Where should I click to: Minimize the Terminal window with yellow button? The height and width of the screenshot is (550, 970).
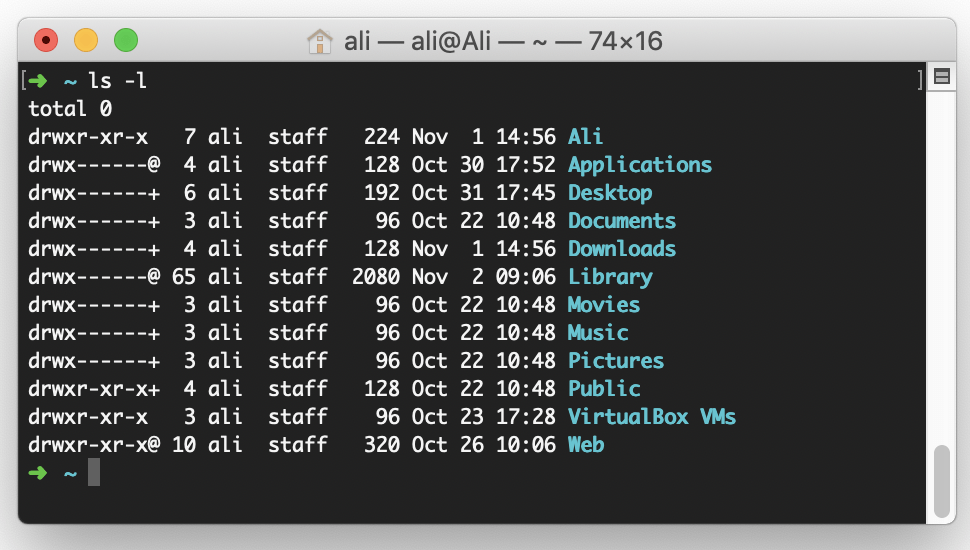click(x=86, y=41)
